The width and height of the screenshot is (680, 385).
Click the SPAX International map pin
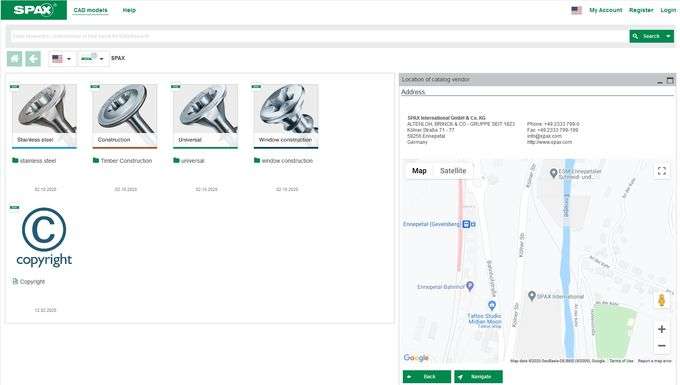(x=532, y=296)
